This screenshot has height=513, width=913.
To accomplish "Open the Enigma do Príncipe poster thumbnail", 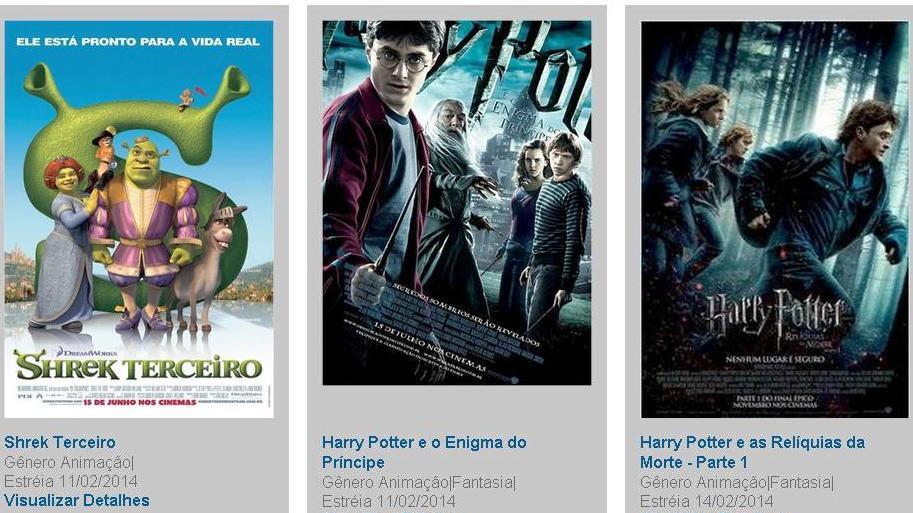I will (x=456, y=203).
